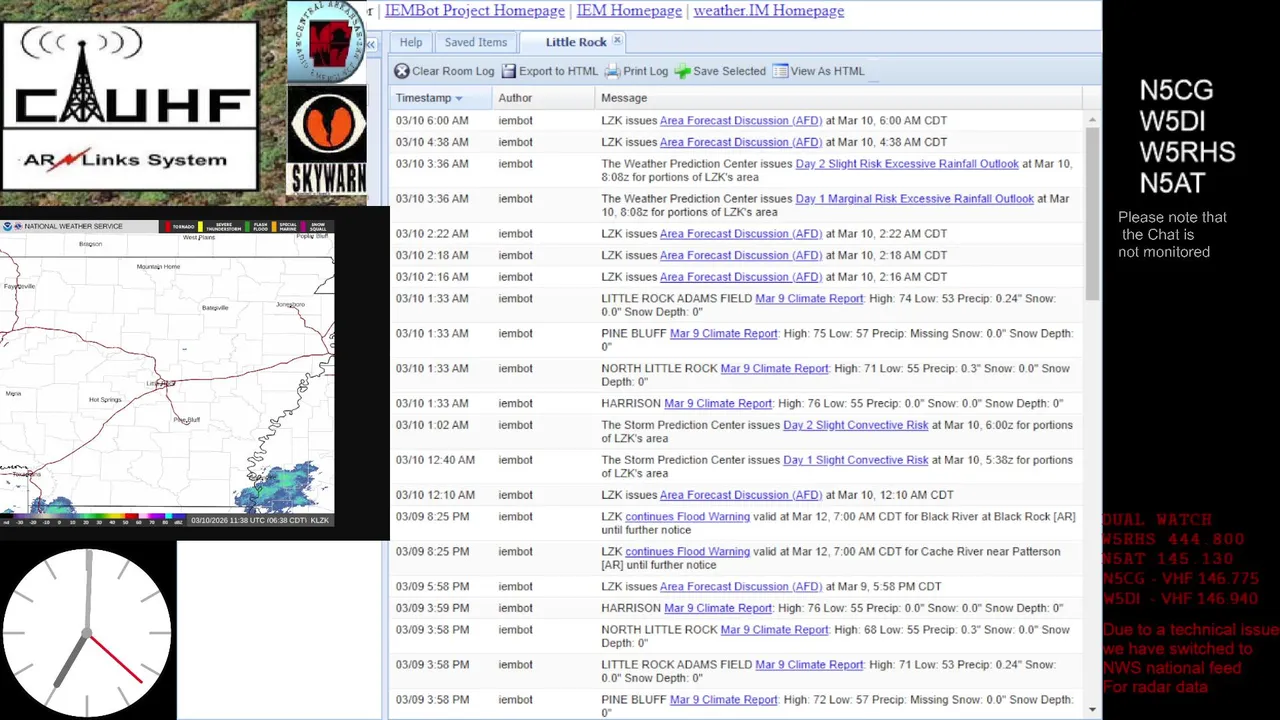Open the Day 2 Slight Convective Risk link
This screenshot has width=1280, height=720.
click(856, 425)
